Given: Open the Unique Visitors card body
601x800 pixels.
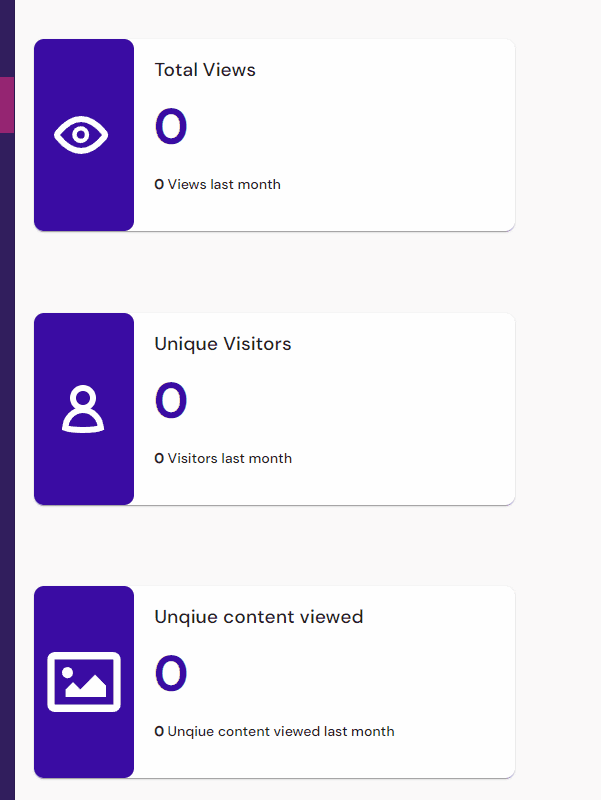Looking at the screenshot, I should [x=324, y=409].
